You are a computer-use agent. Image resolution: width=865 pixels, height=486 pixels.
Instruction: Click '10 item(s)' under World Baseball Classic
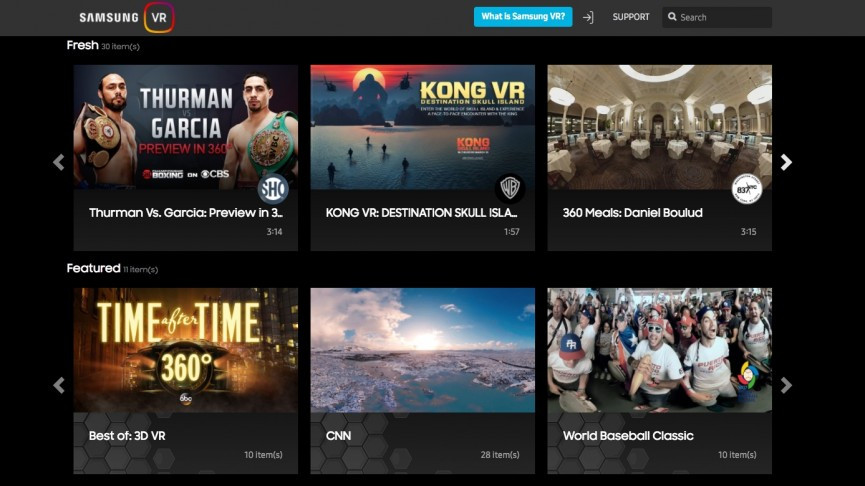pos(737,455)
